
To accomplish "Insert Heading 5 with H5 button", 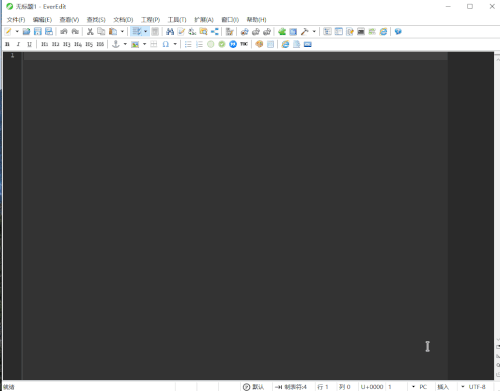I will click(x=89, y=44).
